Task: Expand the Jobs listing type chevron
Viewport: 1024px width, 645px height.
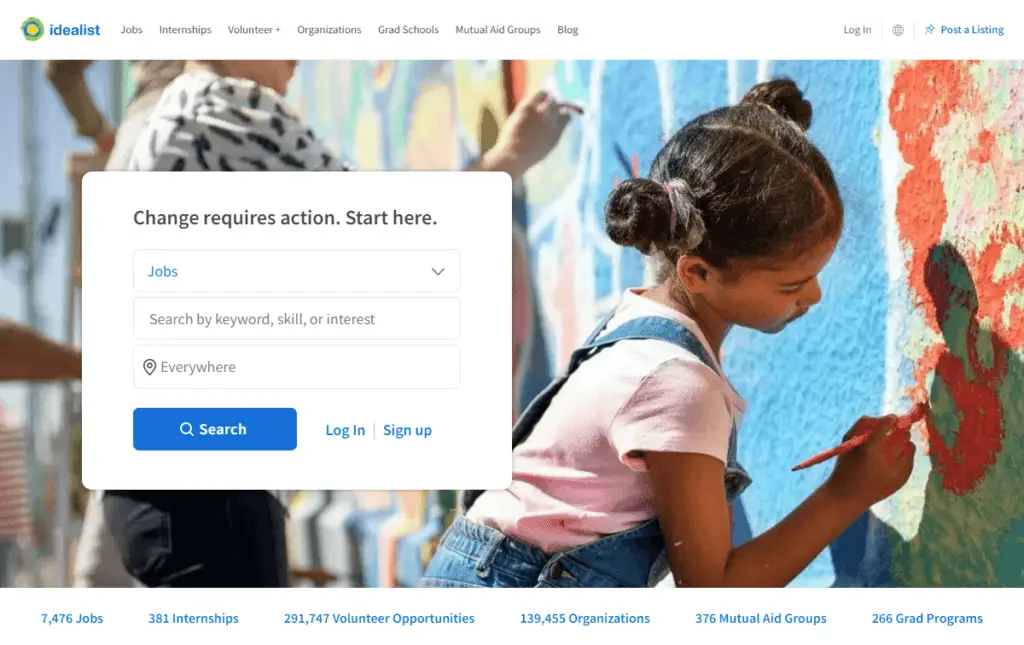Action: [x=438, y=272]
